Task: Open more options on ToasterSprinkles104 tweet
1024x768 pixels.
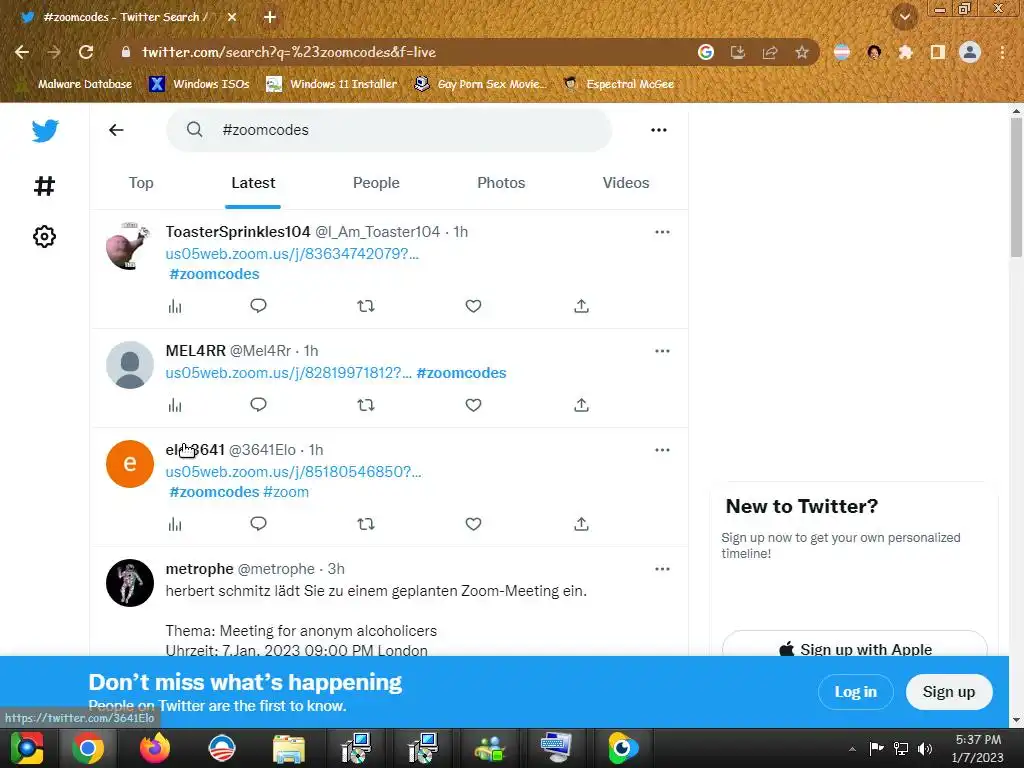Action: (662, 232)
